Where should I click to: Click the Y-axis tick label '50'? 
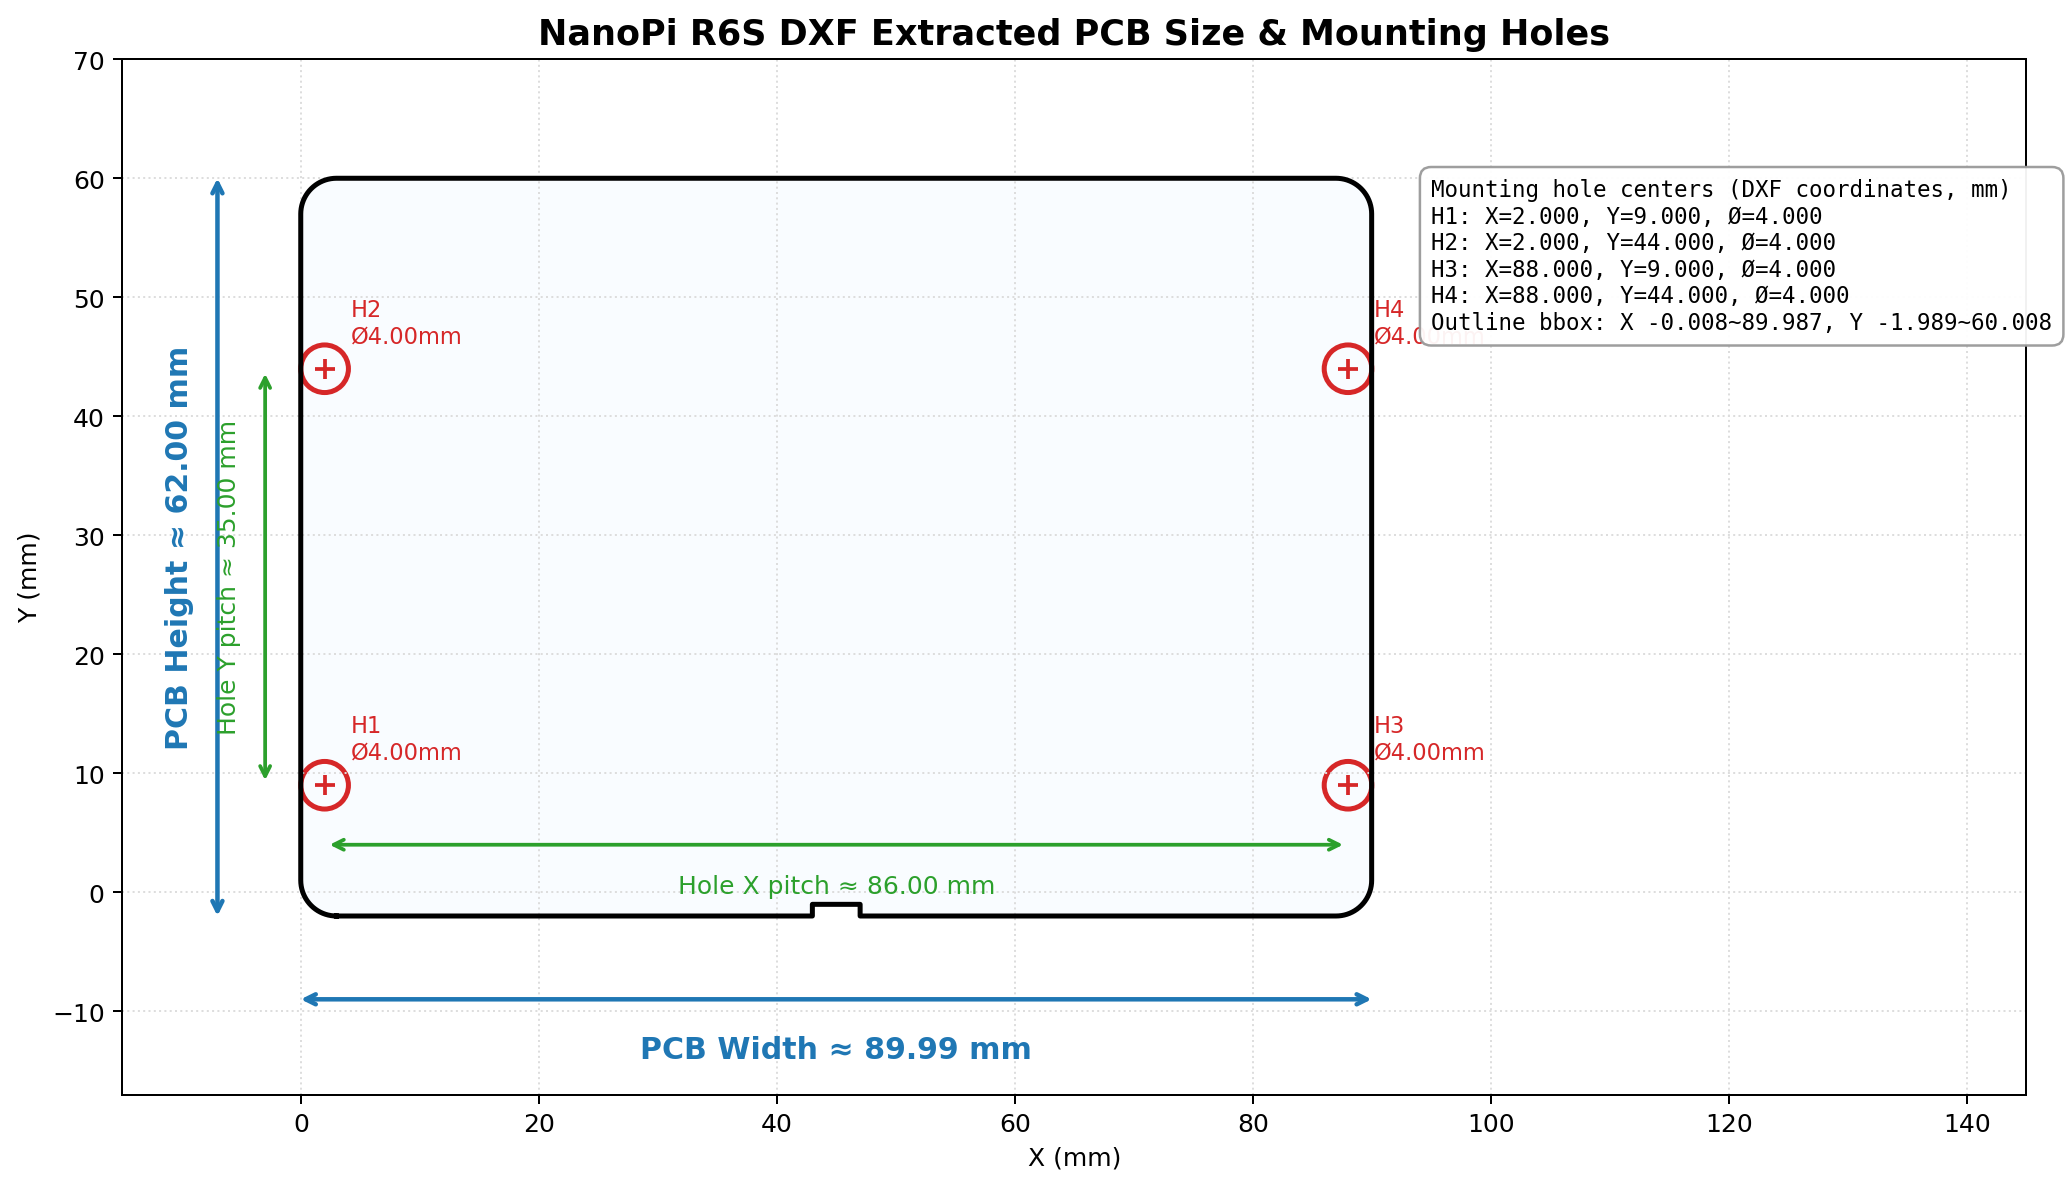tap(91, 298)
